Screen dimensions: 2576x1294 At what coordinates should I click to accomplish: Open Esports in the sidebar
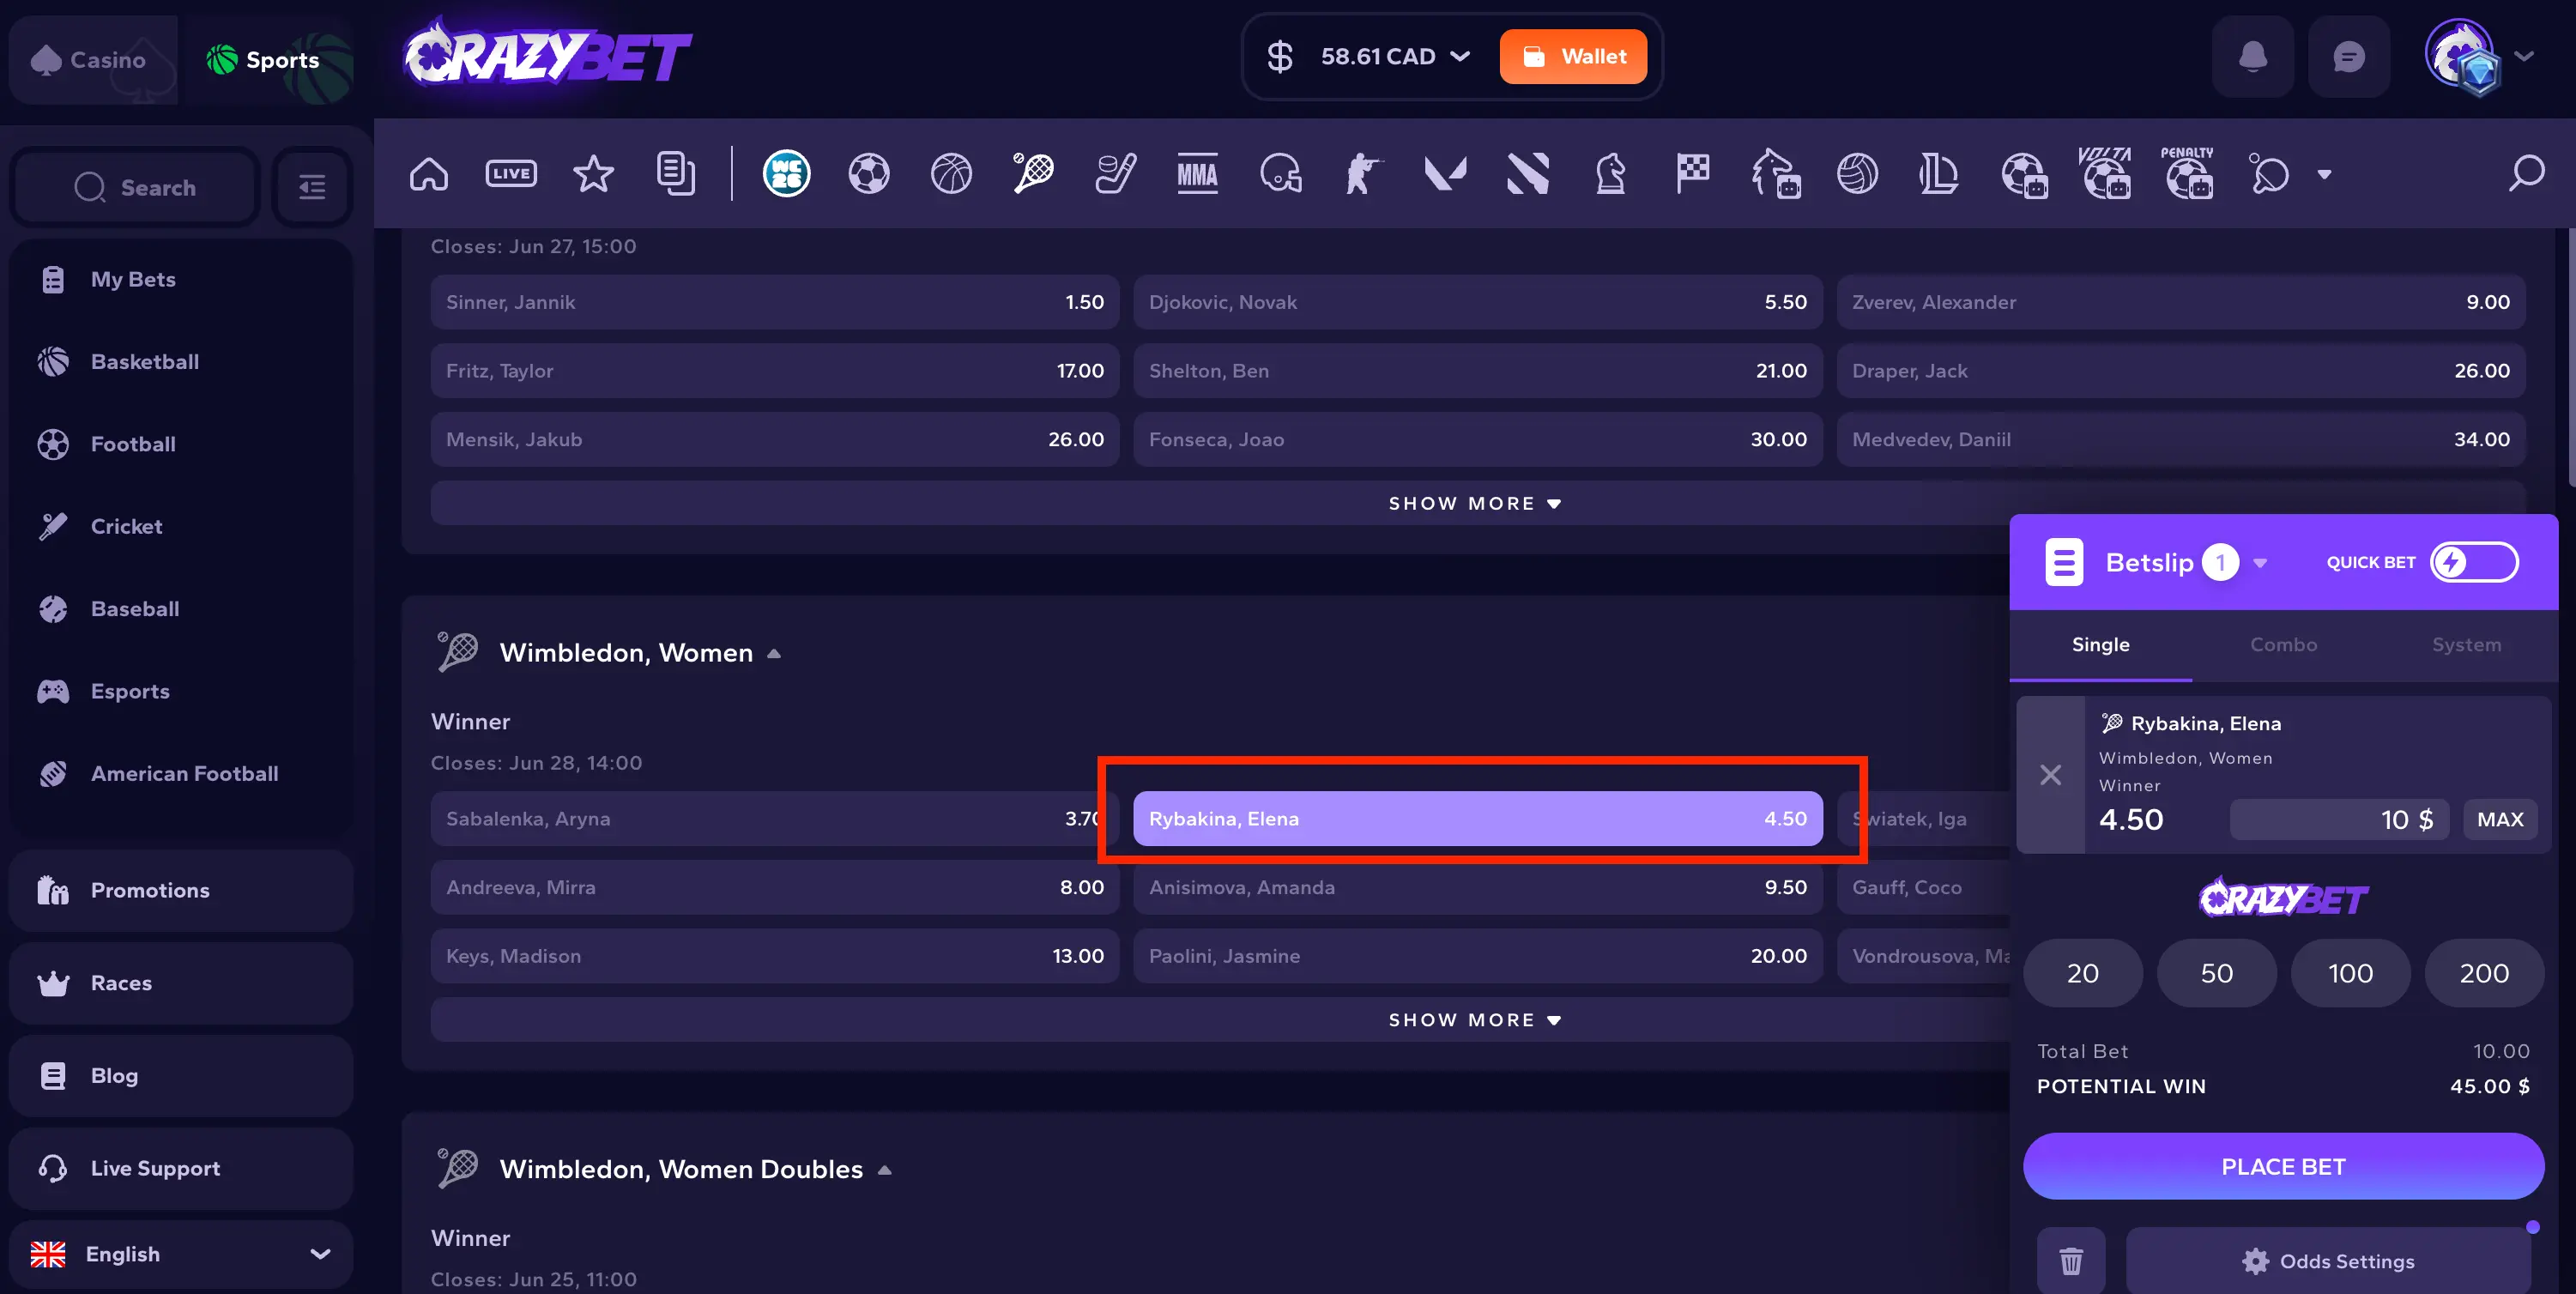coord(181,691)
